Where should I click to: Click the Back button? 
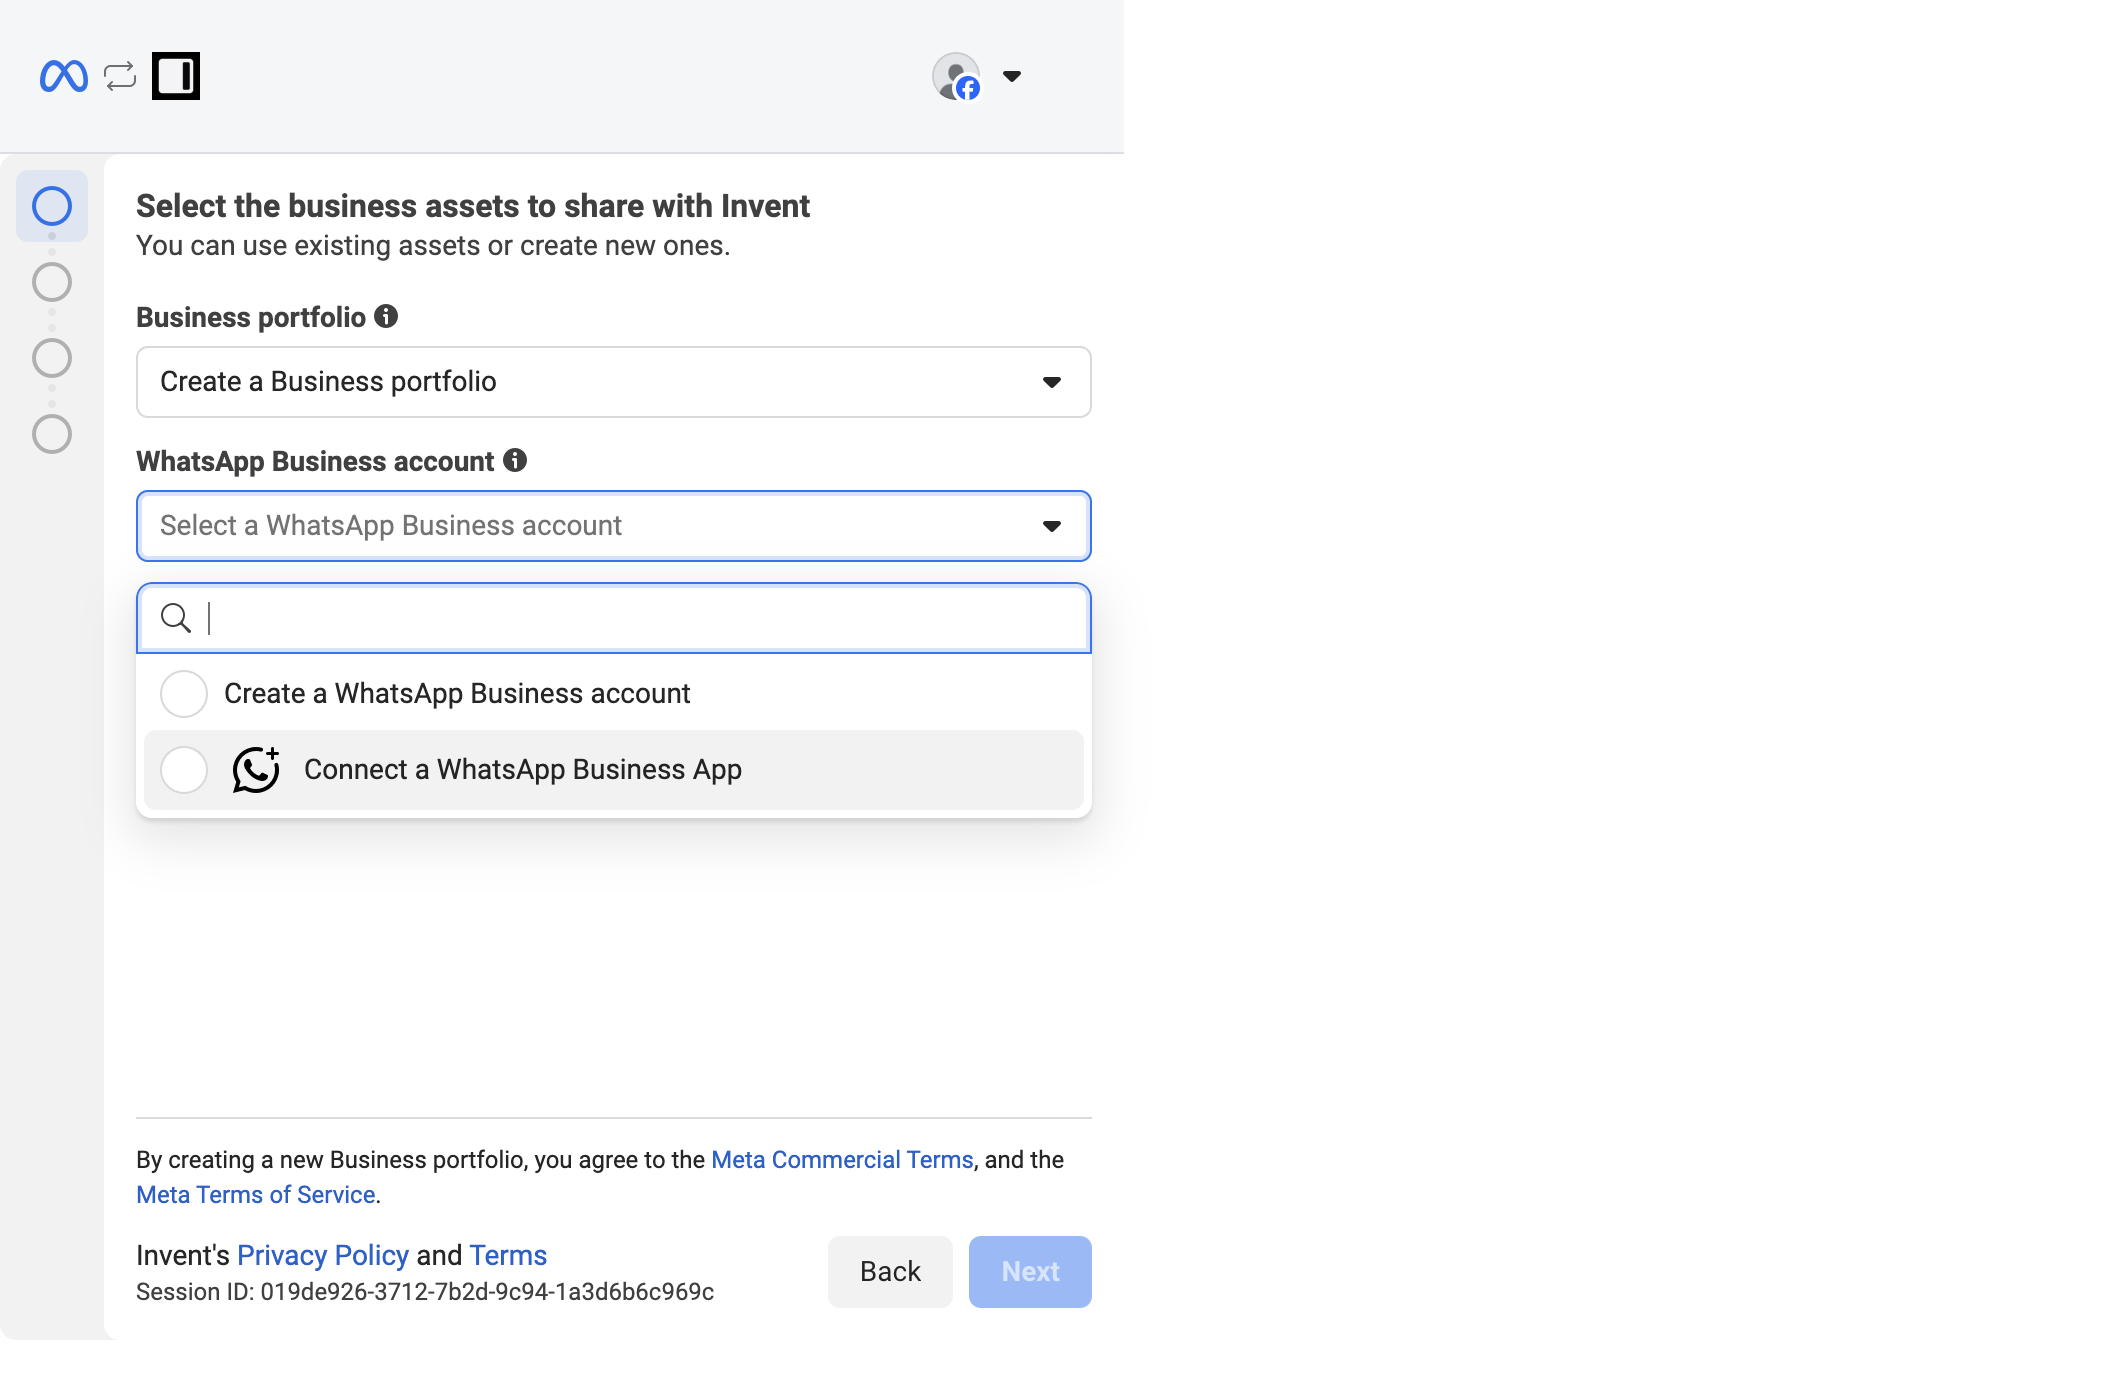tap(890, 1272)
